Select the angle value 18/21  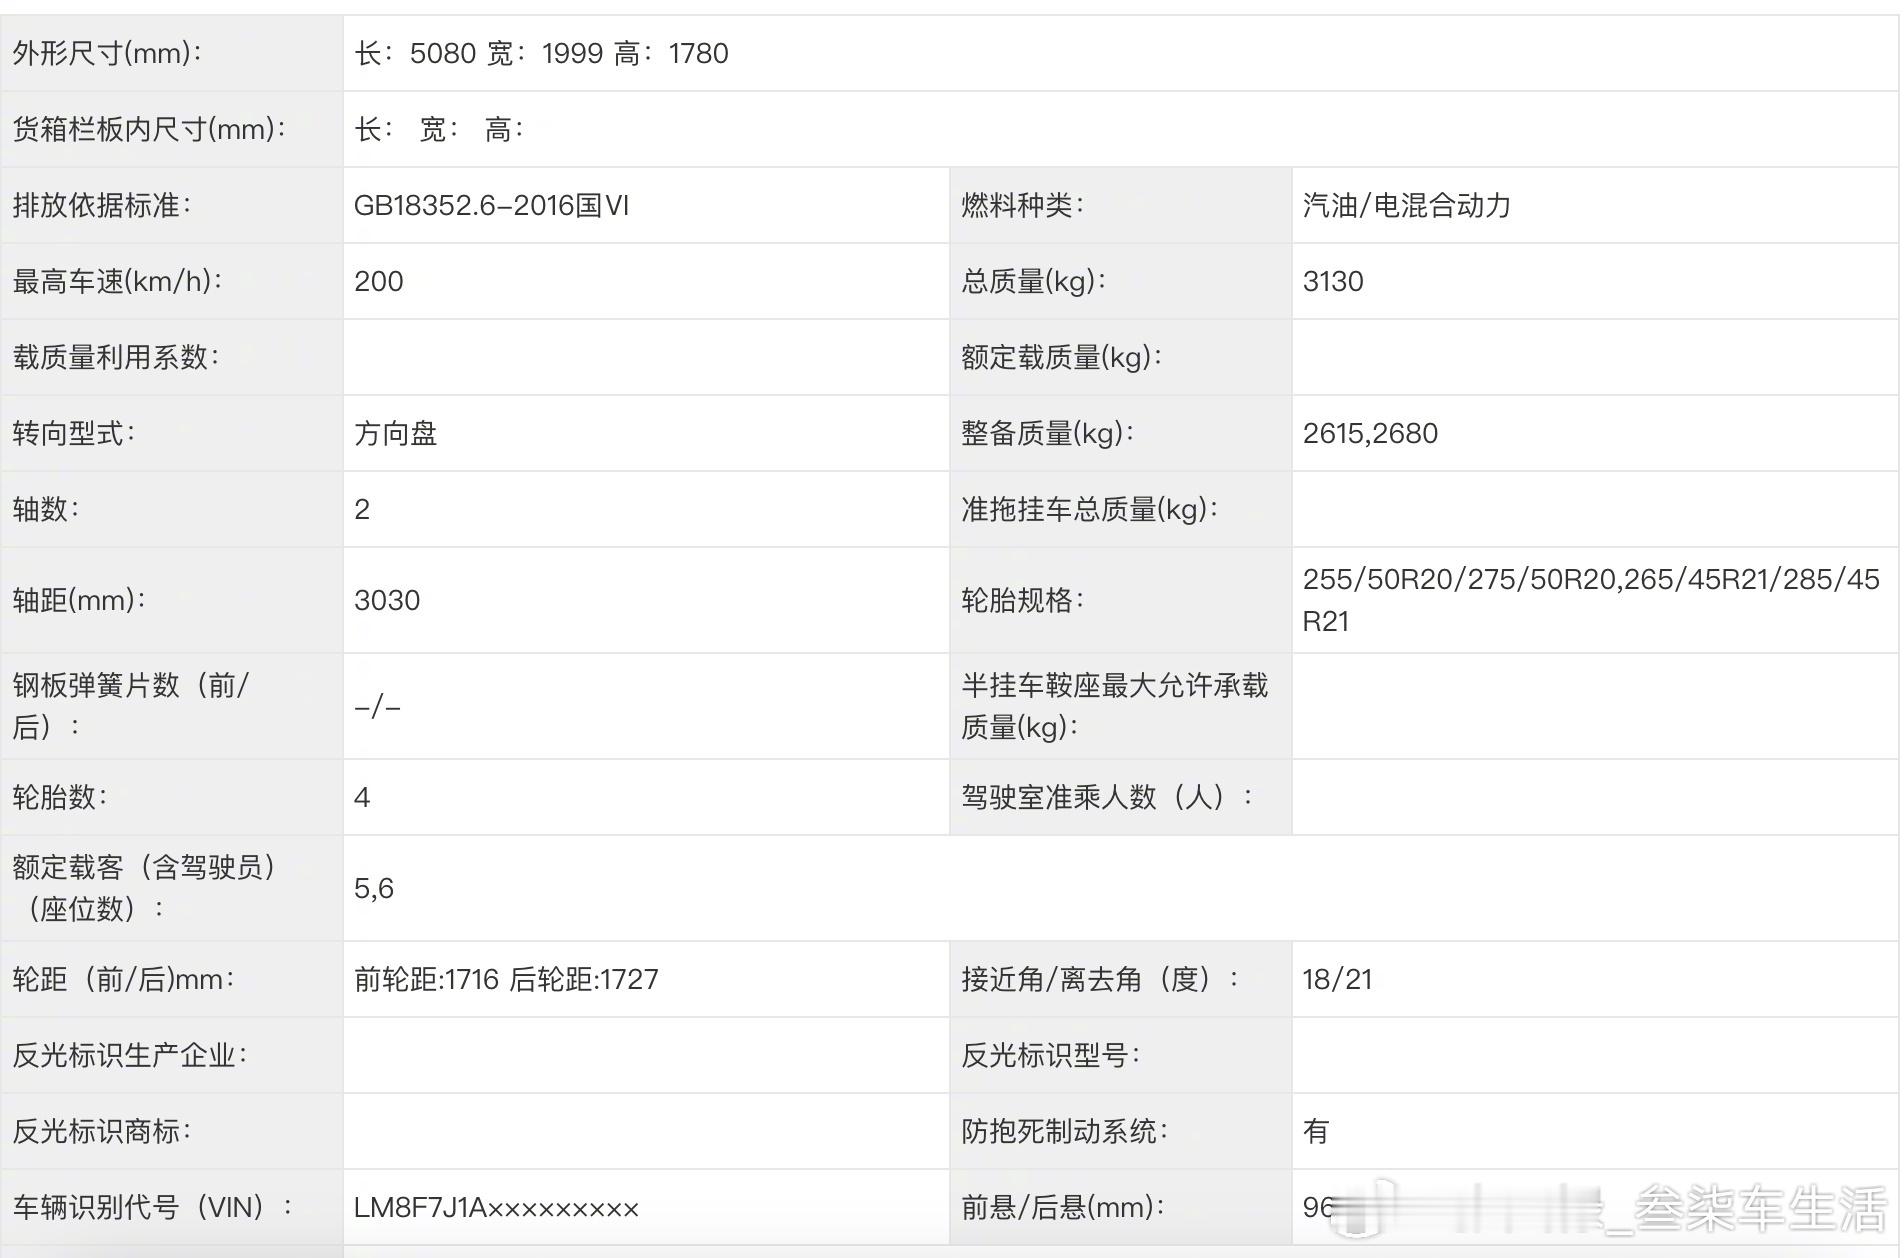(1337, 979)
